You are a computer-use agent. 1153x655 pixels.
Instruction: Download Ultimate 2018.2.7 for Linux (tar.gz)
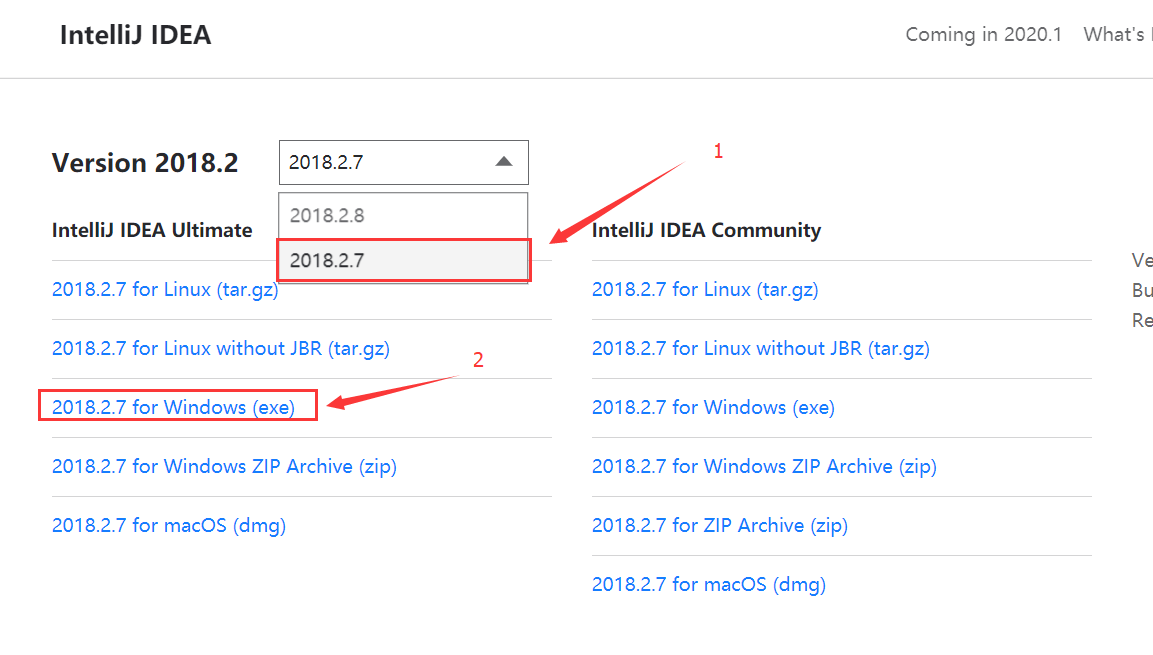coord(165,290)
